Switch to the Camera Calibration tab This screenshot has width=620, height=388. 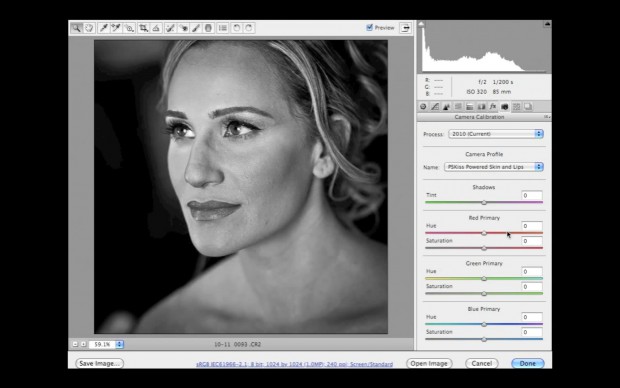[505, 106]
